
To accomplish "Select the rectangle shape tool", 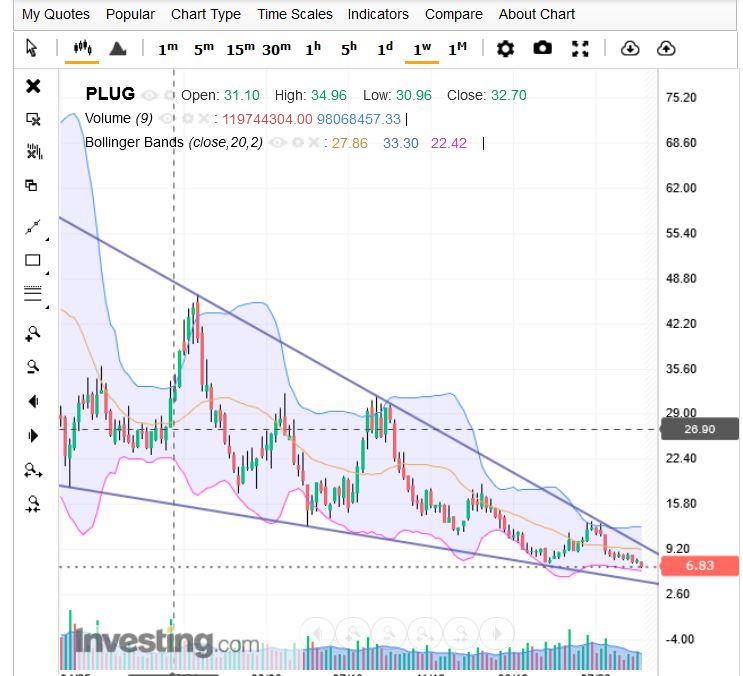I will click(33, 260).
